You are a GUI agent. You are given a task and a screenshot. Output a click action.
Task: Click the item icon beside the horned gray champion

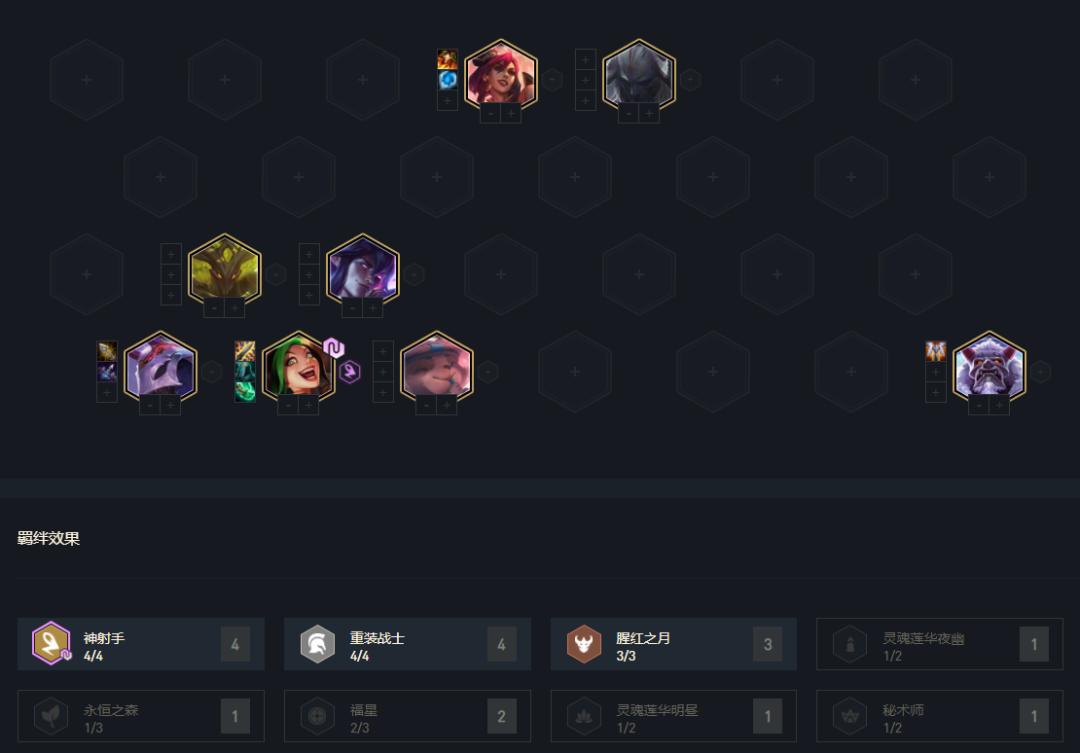935,351
